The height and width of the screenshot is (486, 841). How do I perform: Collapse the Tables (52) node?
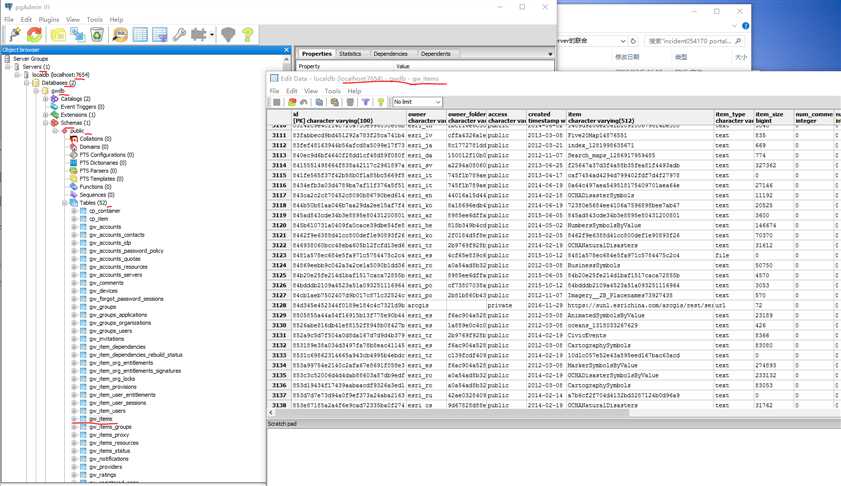[65, 203]
